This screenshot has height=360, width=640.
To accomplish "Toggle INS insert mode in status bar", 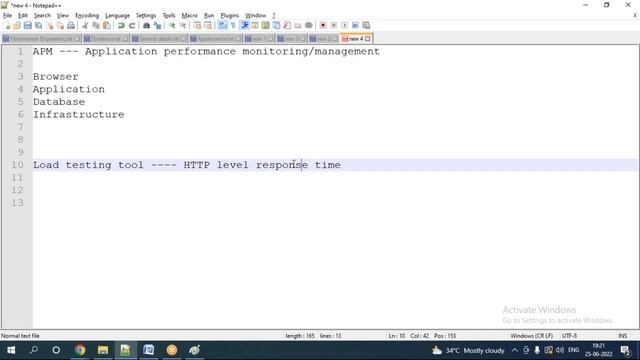I will (x=622, y=336).
